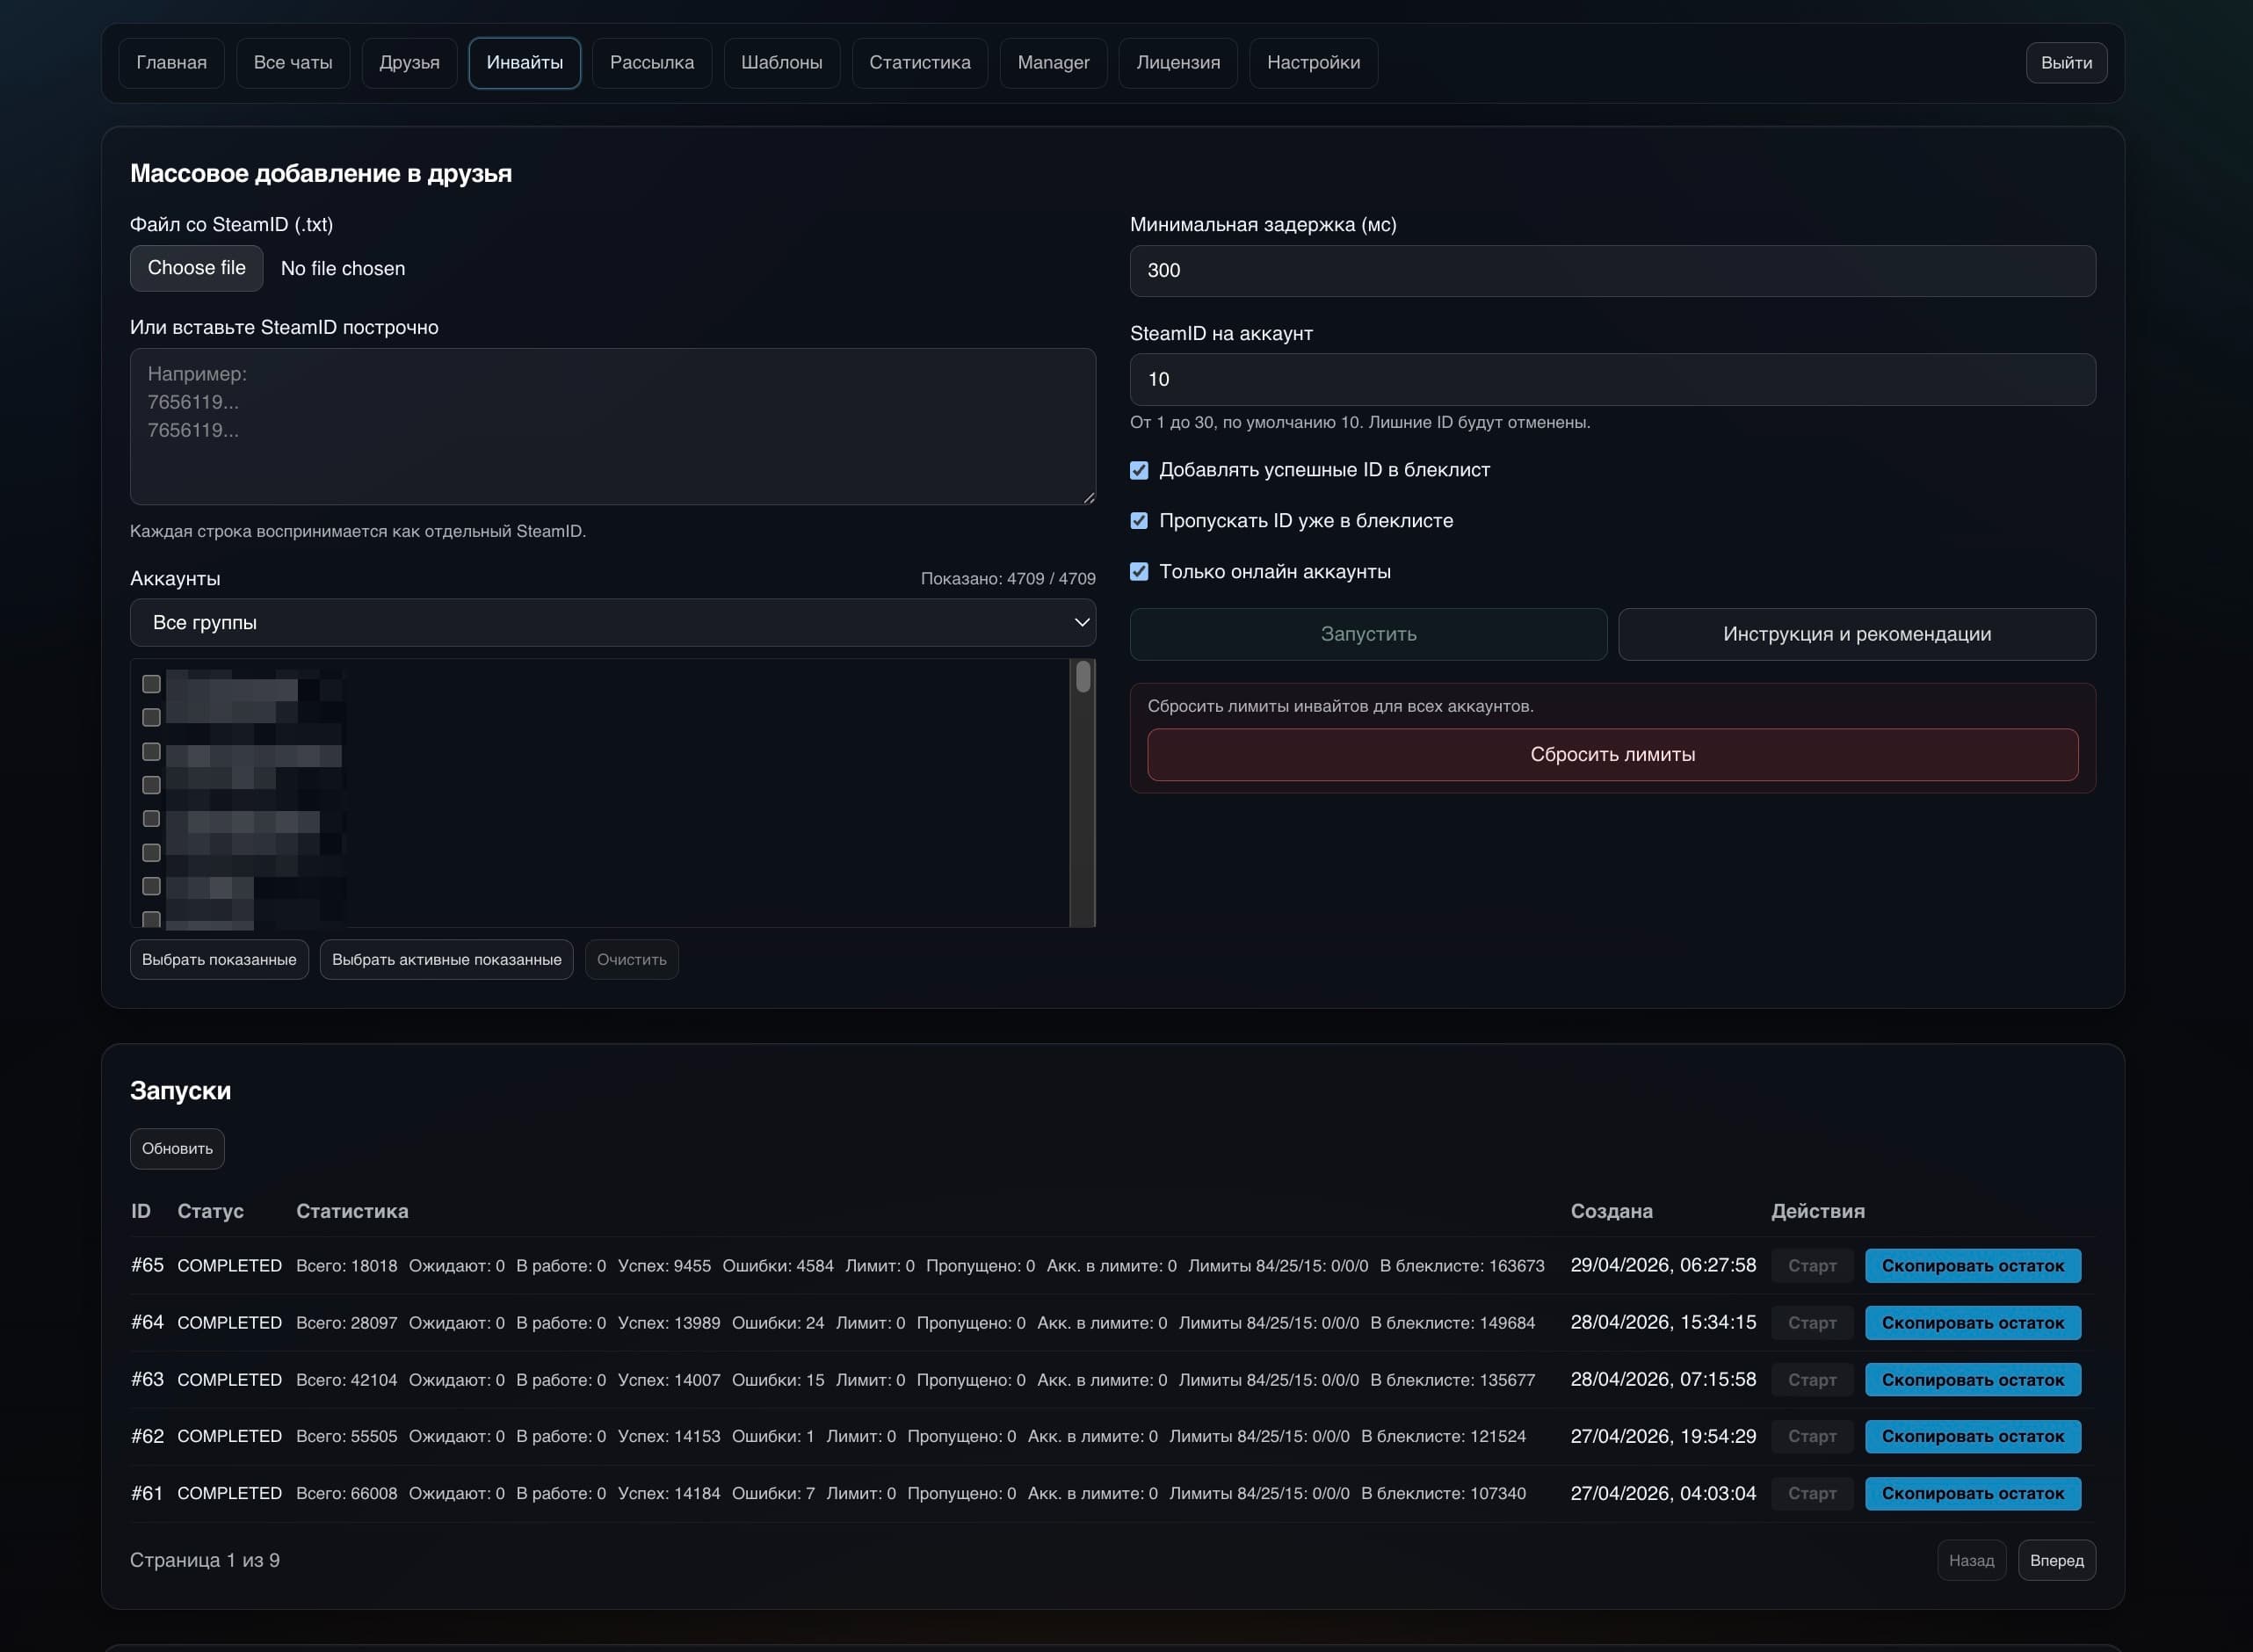This screenshot has height=1652, width=2253.
Task: Toggle Добавлять успешные ID в блеклист checkbox
Action: click(x=1139, y=470)
